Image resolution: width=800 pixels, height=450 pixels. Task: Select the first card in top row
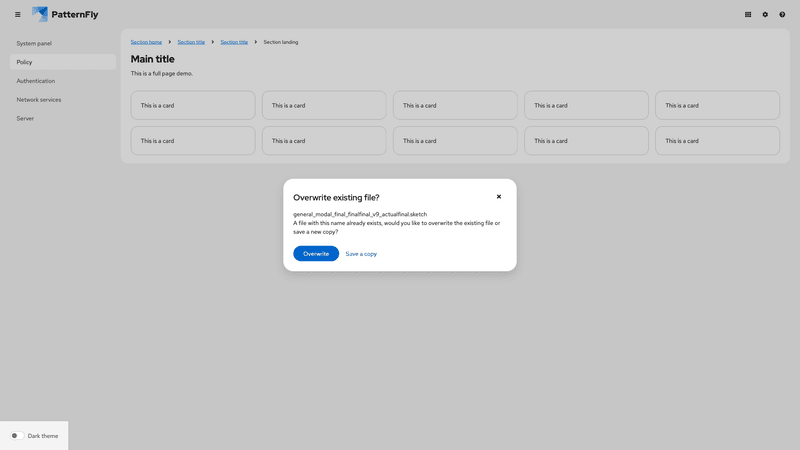coord(193,105)
